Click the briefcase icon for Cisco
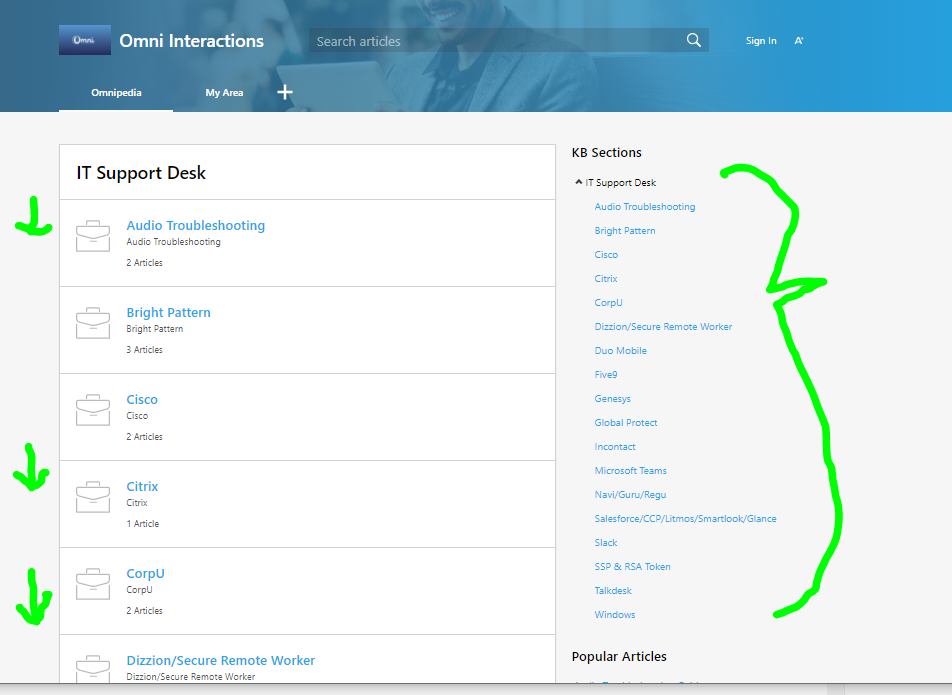 click(x=93, y=410)
